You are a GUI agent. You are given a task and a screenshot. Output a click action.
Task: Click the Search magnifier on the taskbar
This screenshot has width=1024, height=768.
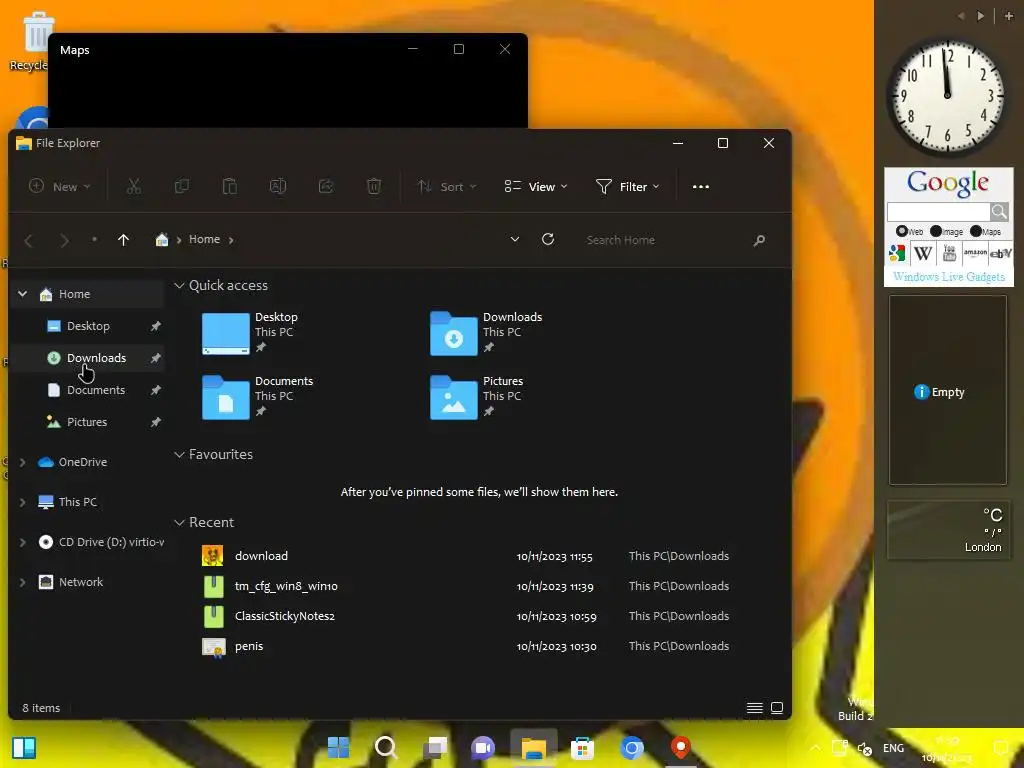click(x=386, y=747)
